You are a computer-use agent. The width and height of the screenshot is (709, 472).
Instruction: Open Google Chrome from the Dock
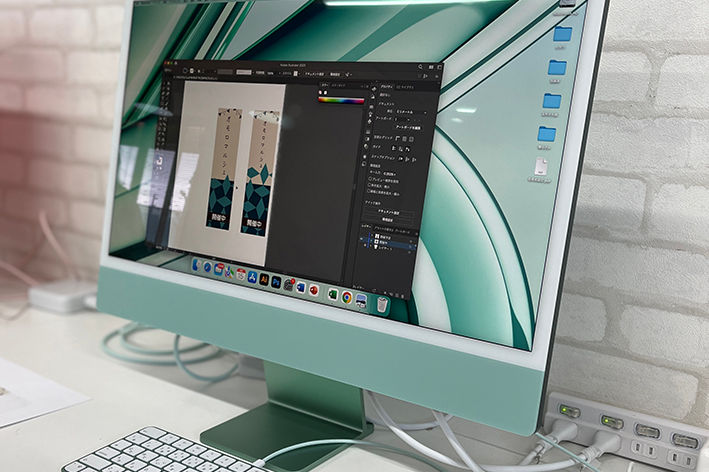coord(347,297)
